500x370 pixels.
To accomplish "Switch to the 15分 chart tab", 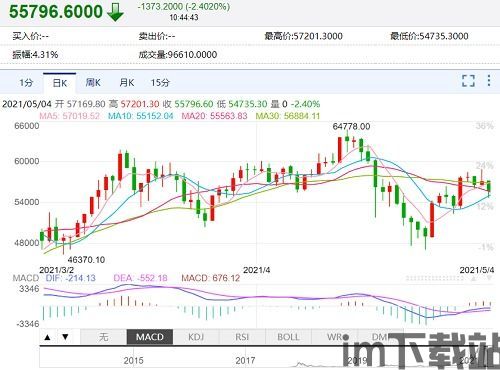I will (x=160, y=83).
